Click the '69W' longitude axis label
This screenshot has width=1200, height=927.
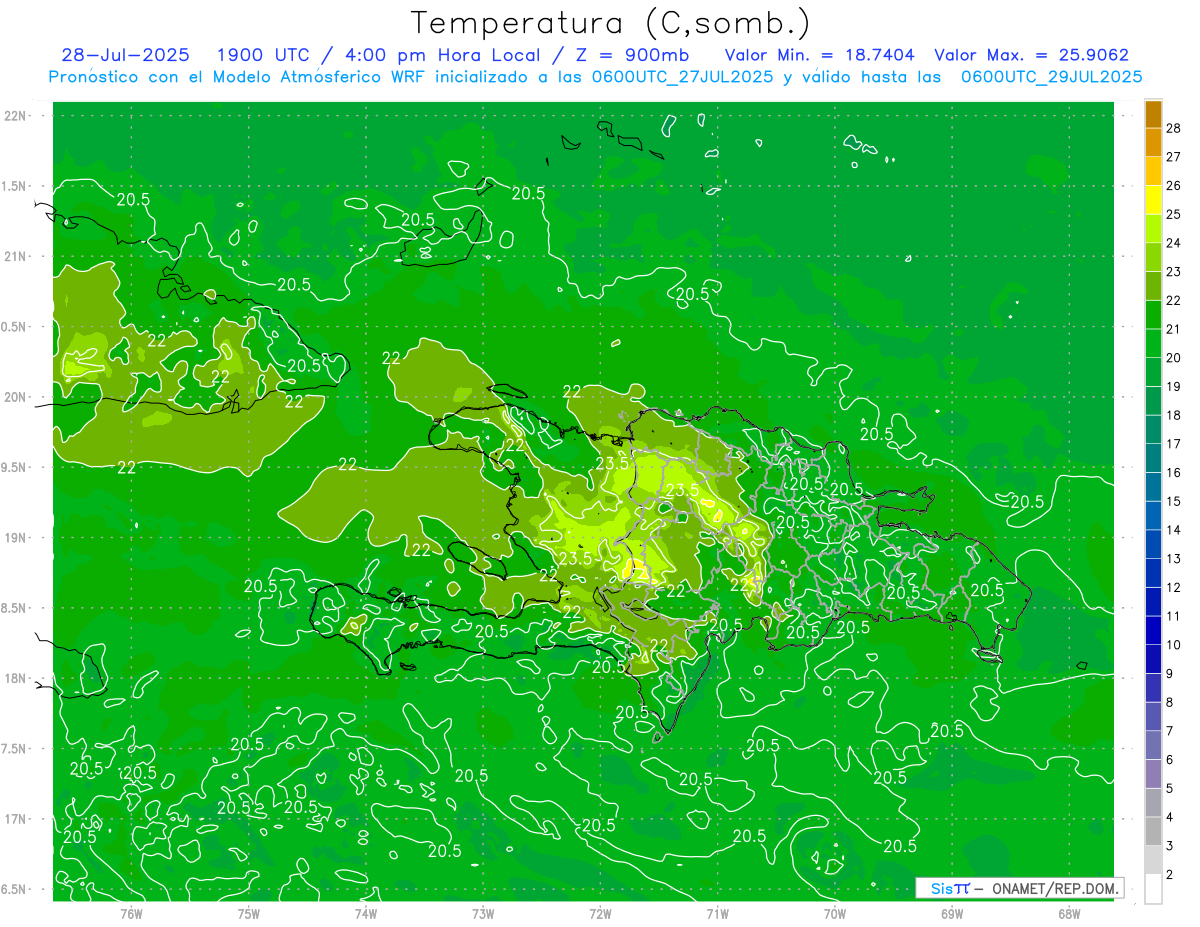pyautogui.click(x=952, y=914)
